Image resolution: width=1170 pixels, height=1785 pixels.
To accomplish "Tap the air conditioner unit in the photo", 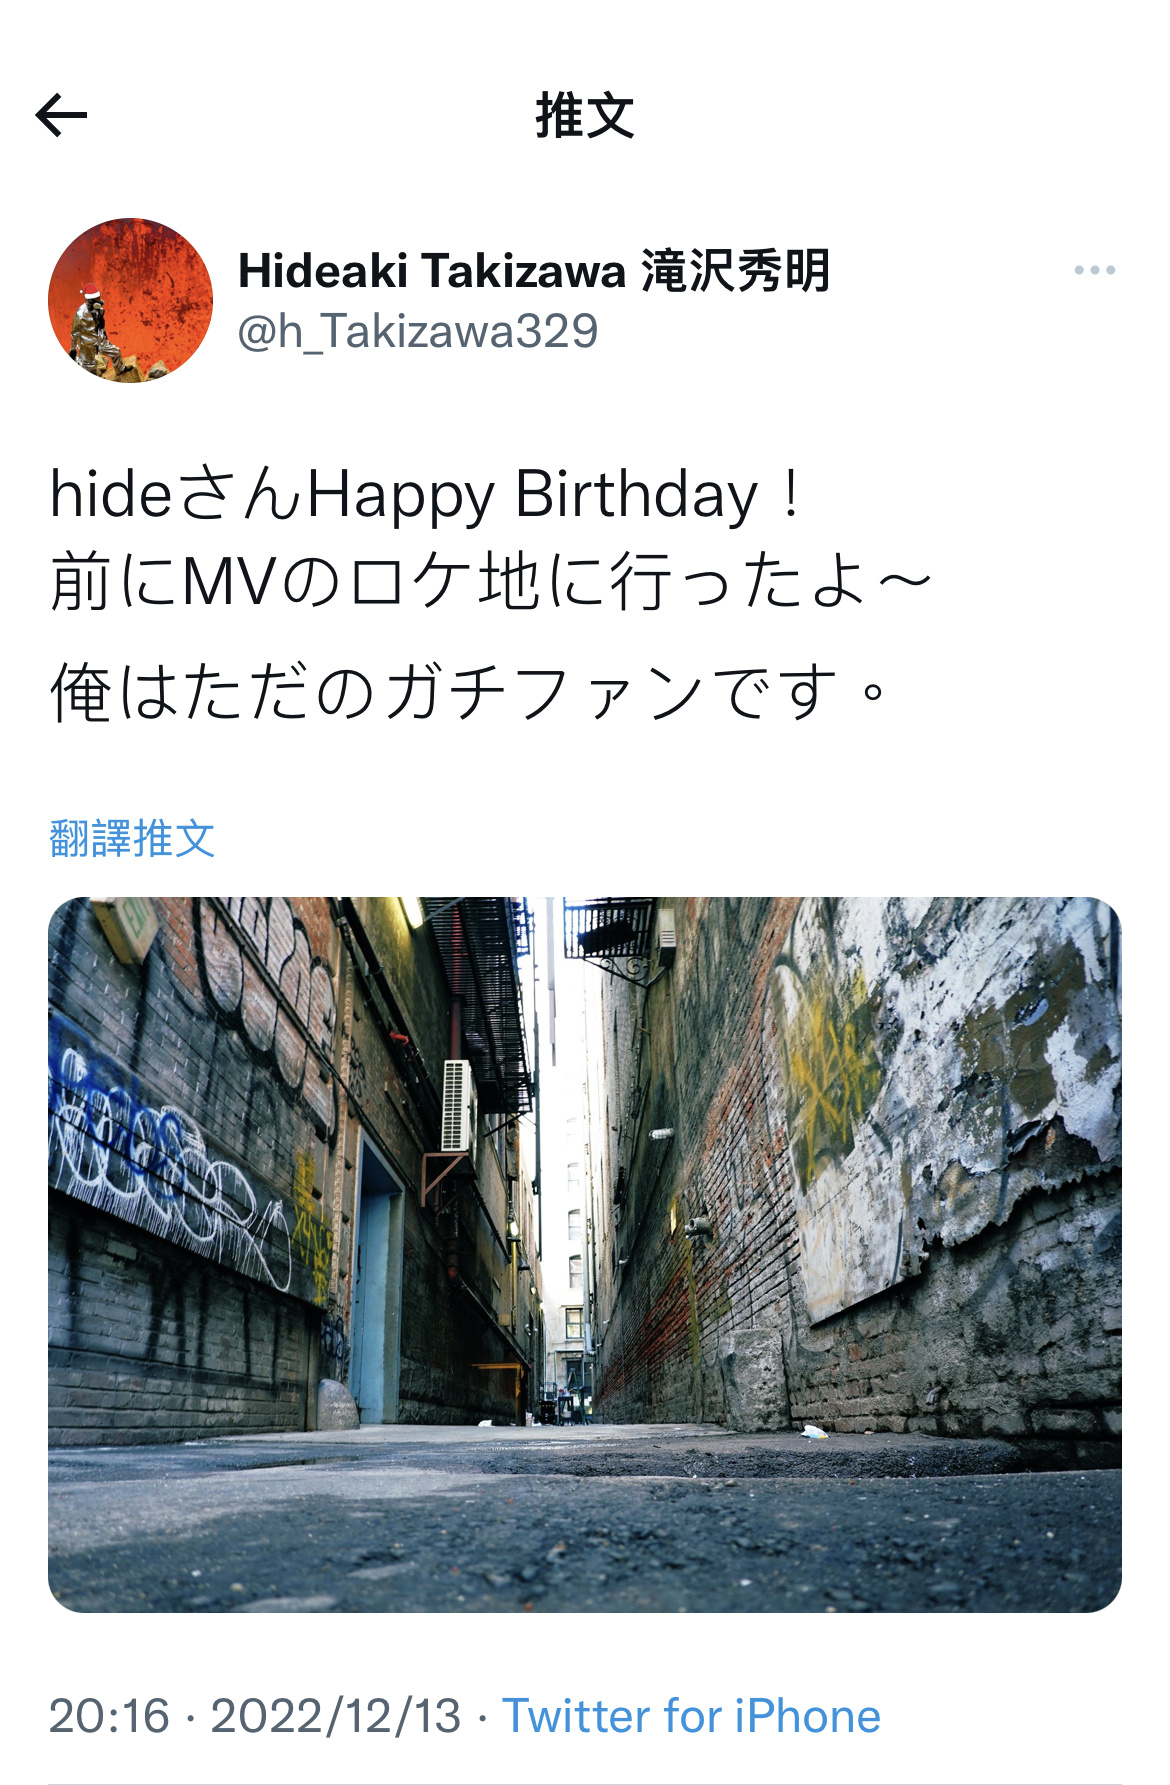I will 458,1105.
